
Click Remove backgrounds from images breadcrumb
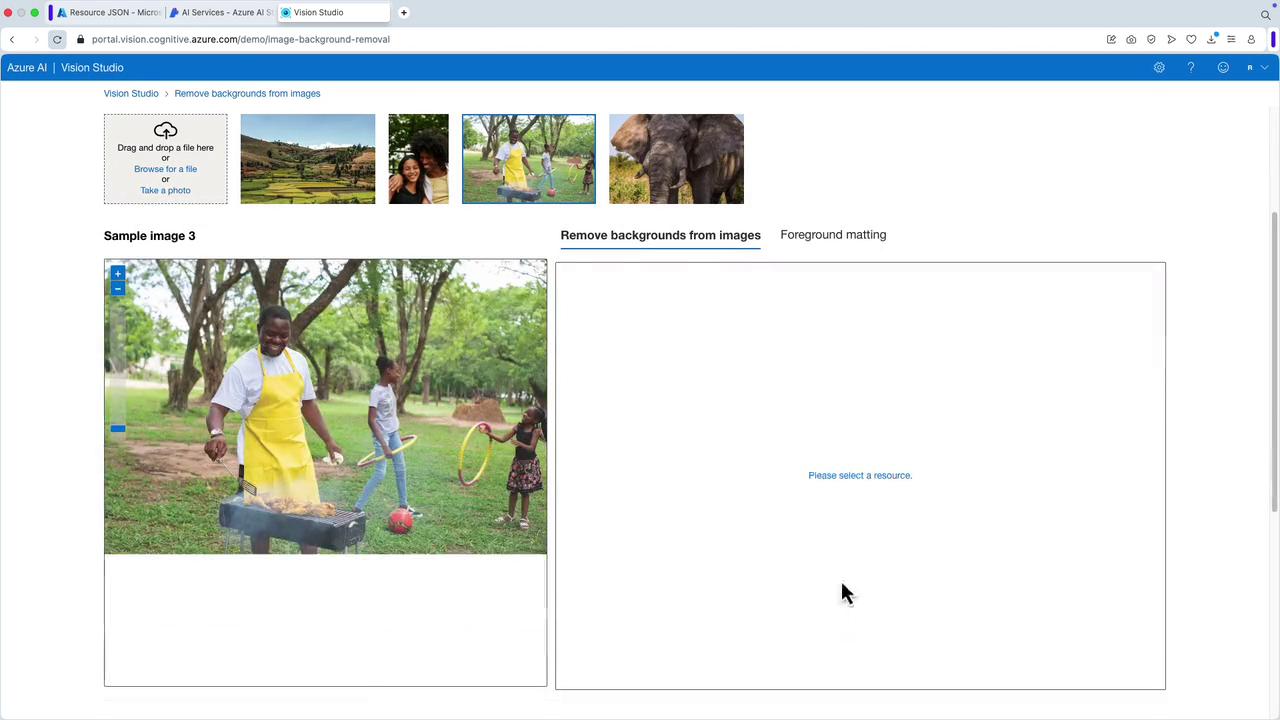[247, 93]
